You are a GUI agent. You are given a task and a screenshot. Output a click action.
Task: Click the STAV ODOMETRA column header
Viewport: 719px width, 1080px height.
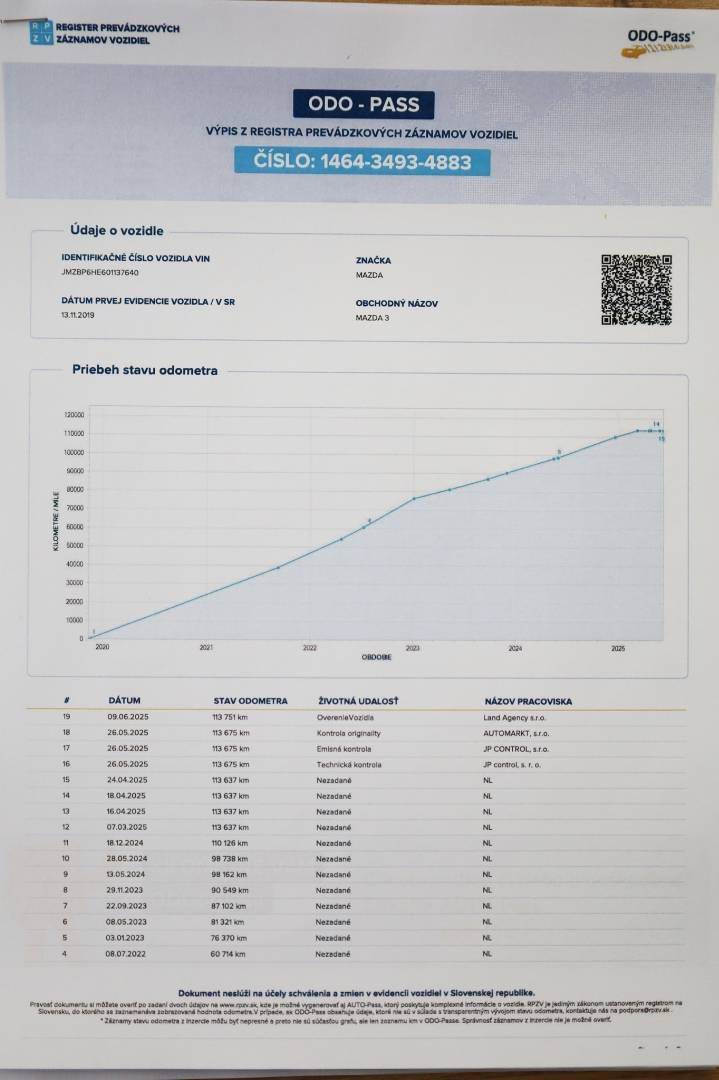pos(250,701)
